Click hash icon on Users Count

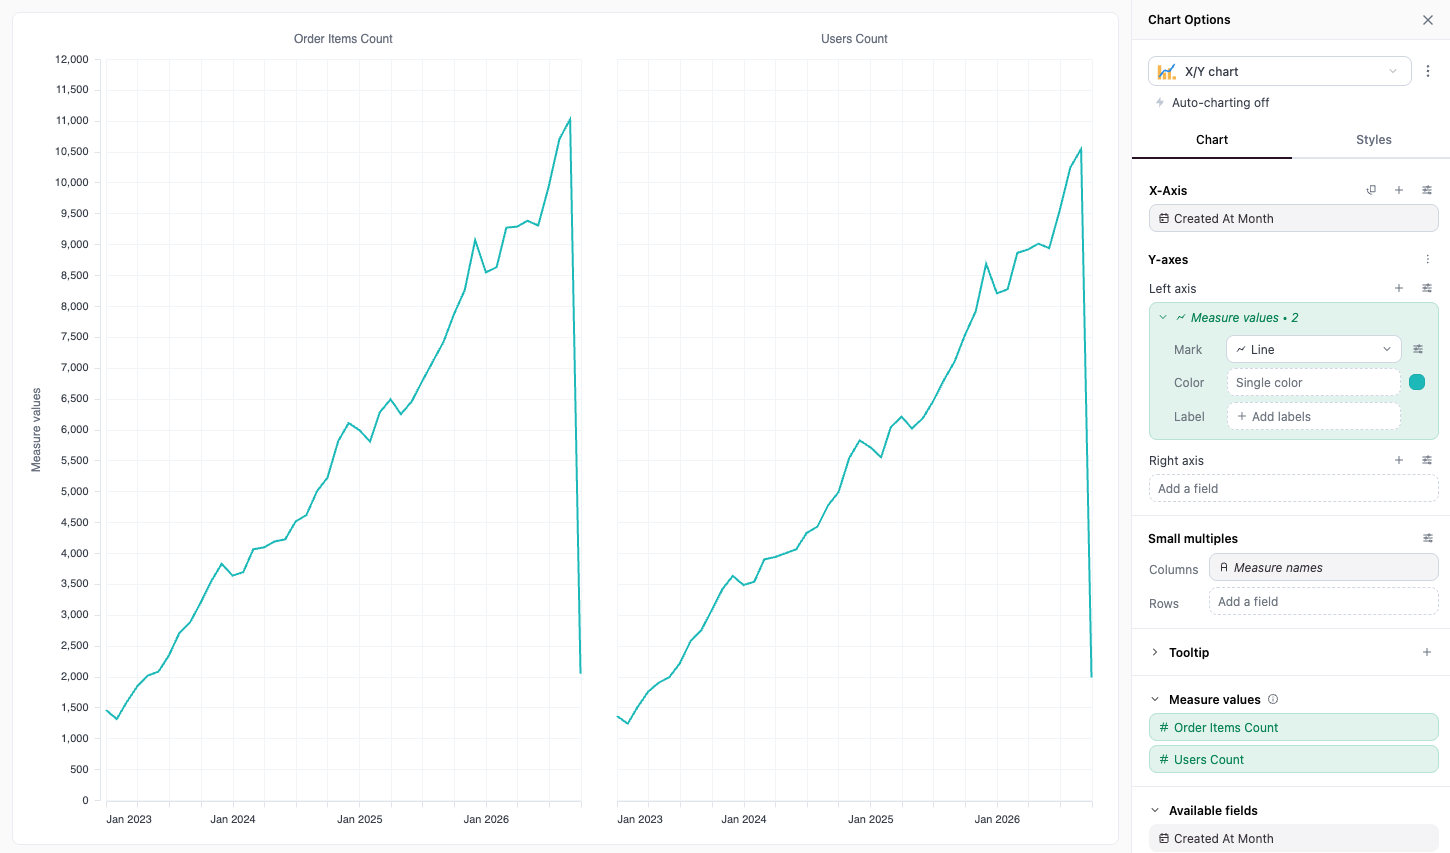pyautogui.click(x=1164, y=759)
